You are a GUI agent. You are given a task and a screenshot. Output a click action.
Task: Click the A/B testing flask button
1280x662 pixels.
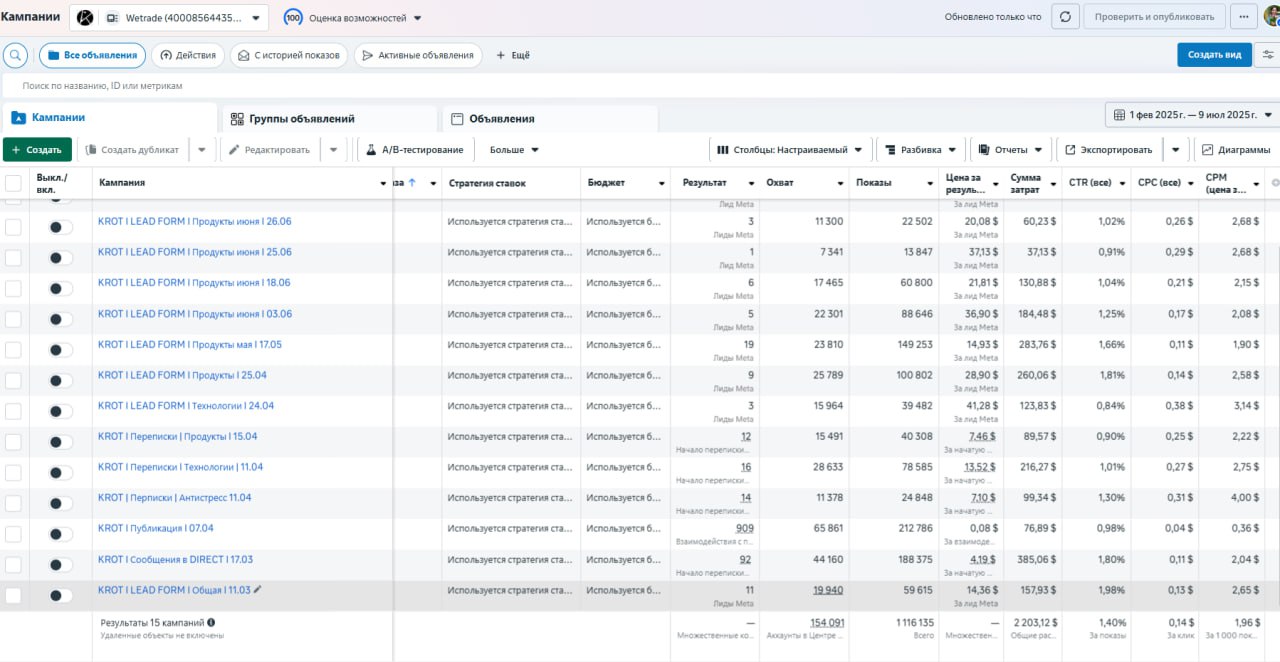click(x=414, y=150)
